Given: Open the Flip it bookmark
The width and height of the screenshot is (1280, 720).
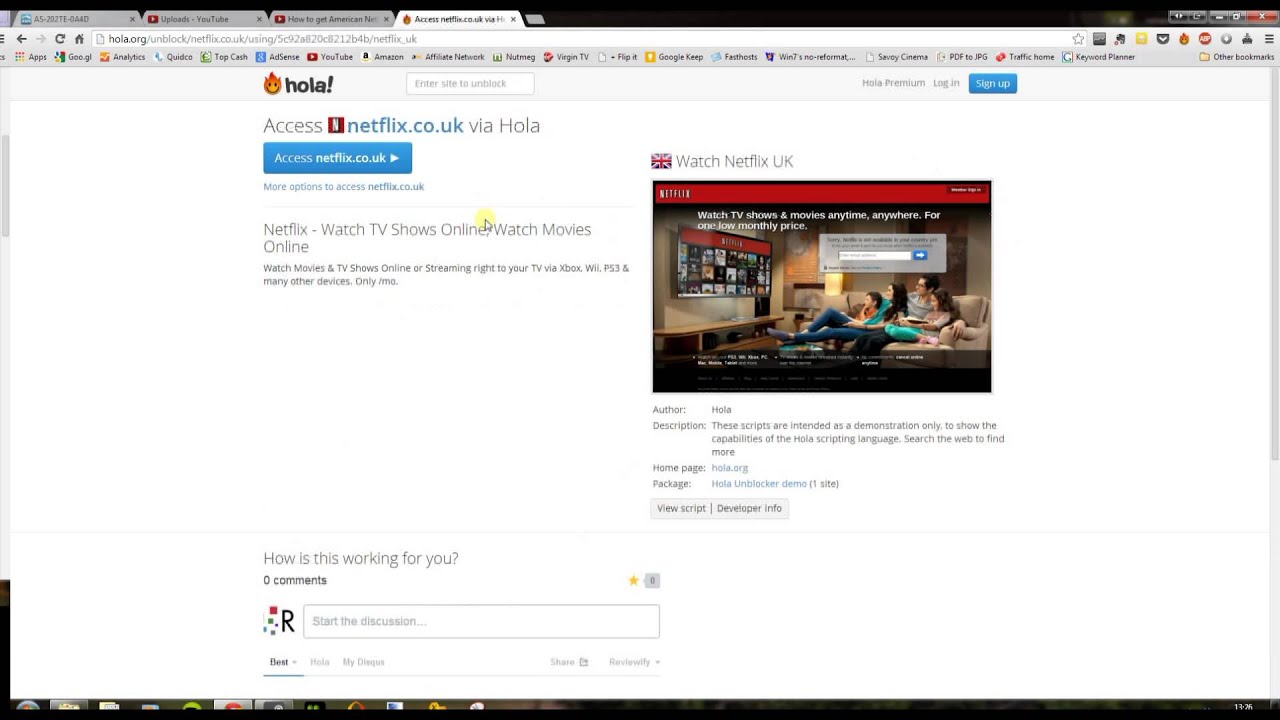Looking at the screenshot, I should 617,57.
